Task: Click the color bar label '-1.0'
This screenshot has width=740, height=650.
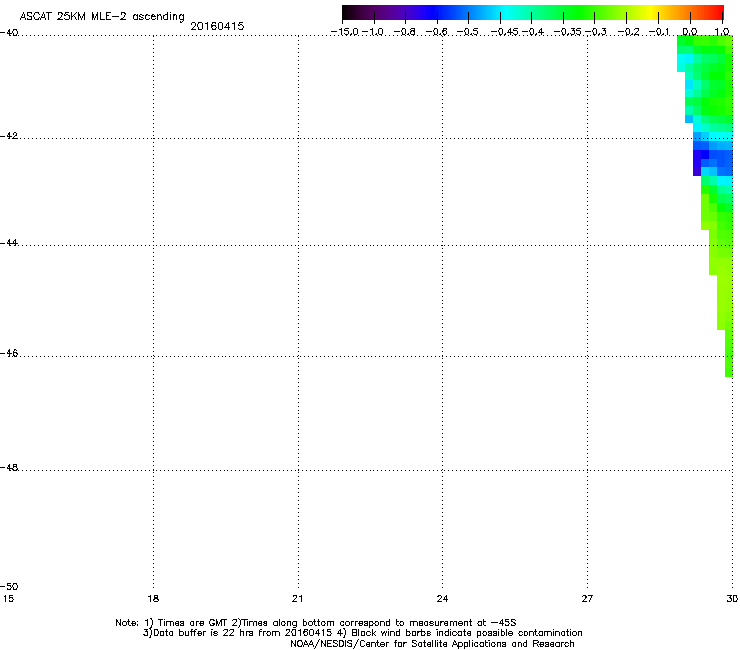Action: pyautogui.click(x=373, y=32)
